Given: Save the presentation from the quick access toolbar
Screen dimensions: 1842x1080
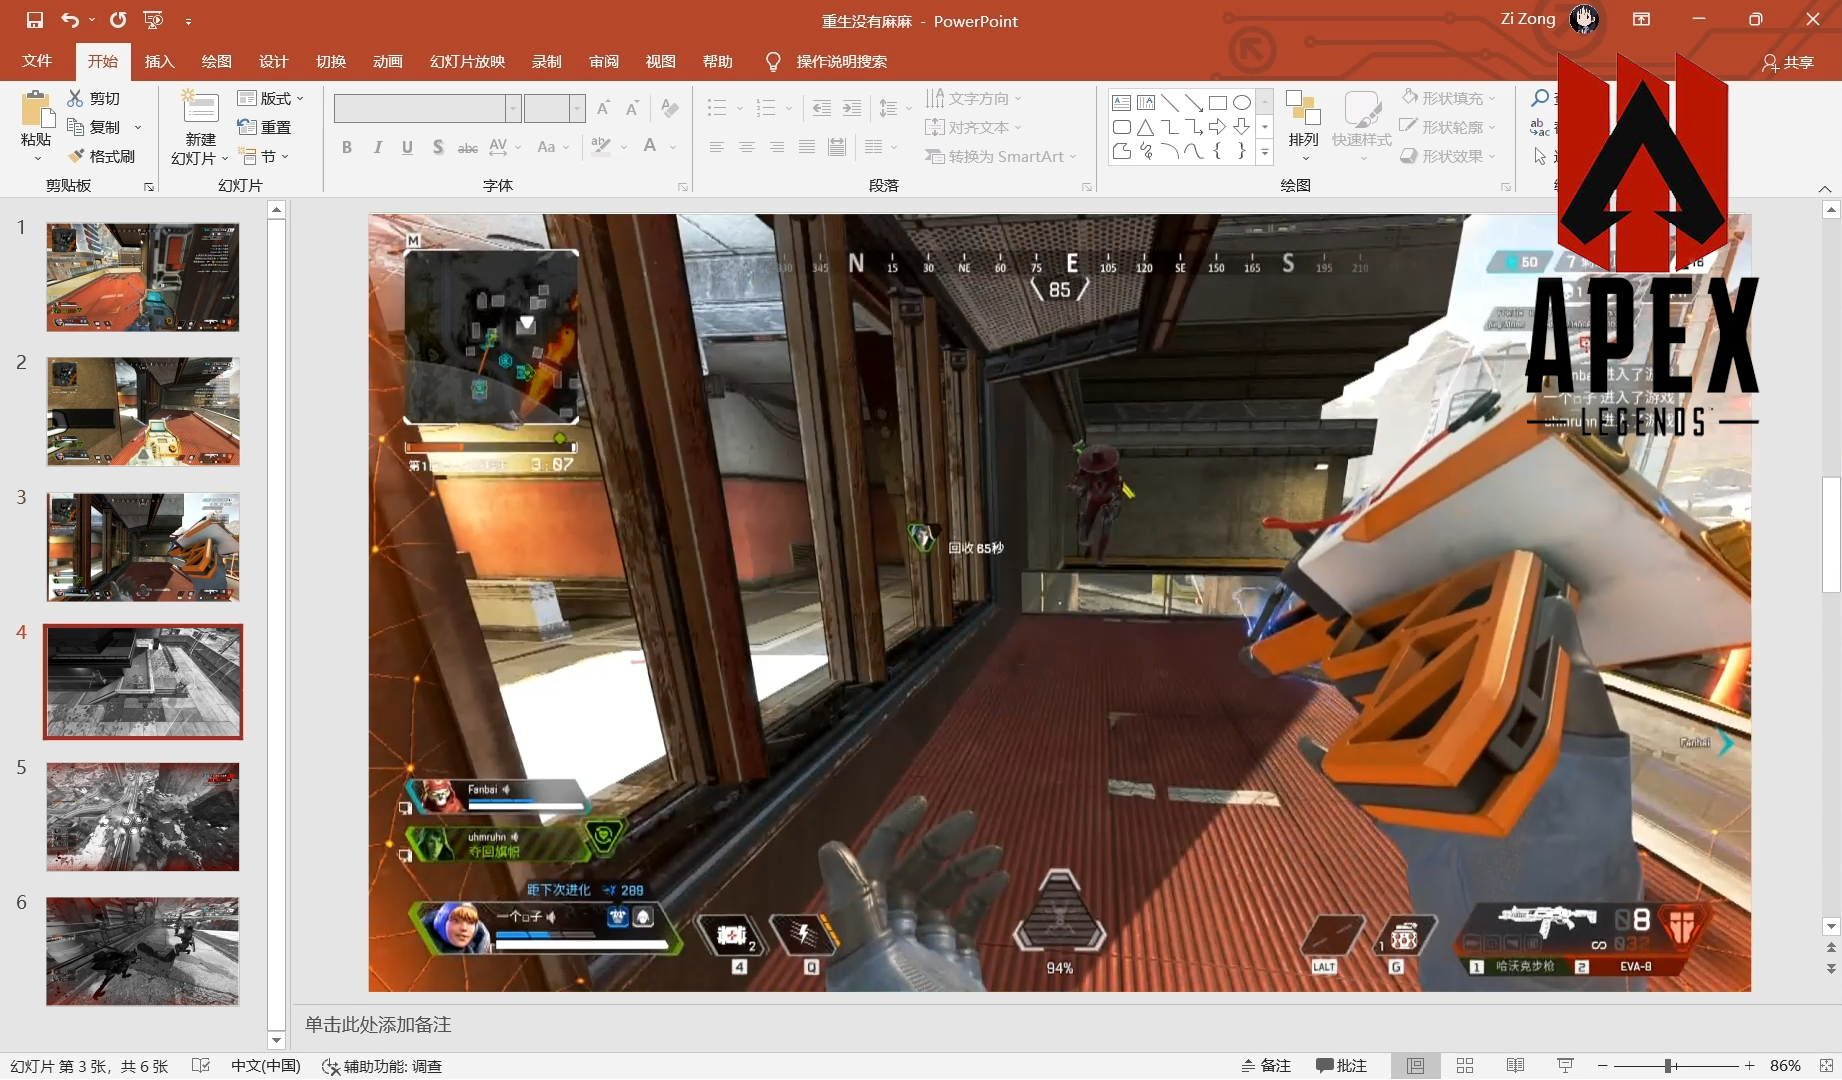Looking at the screenshot, I should click(x=35, y=20).
